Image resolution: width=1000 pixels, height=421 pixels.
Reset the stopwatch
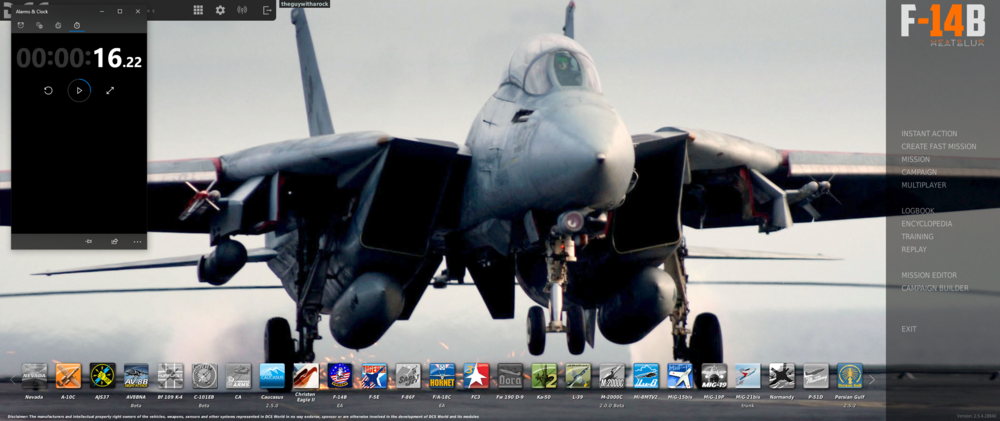(48, 91)
